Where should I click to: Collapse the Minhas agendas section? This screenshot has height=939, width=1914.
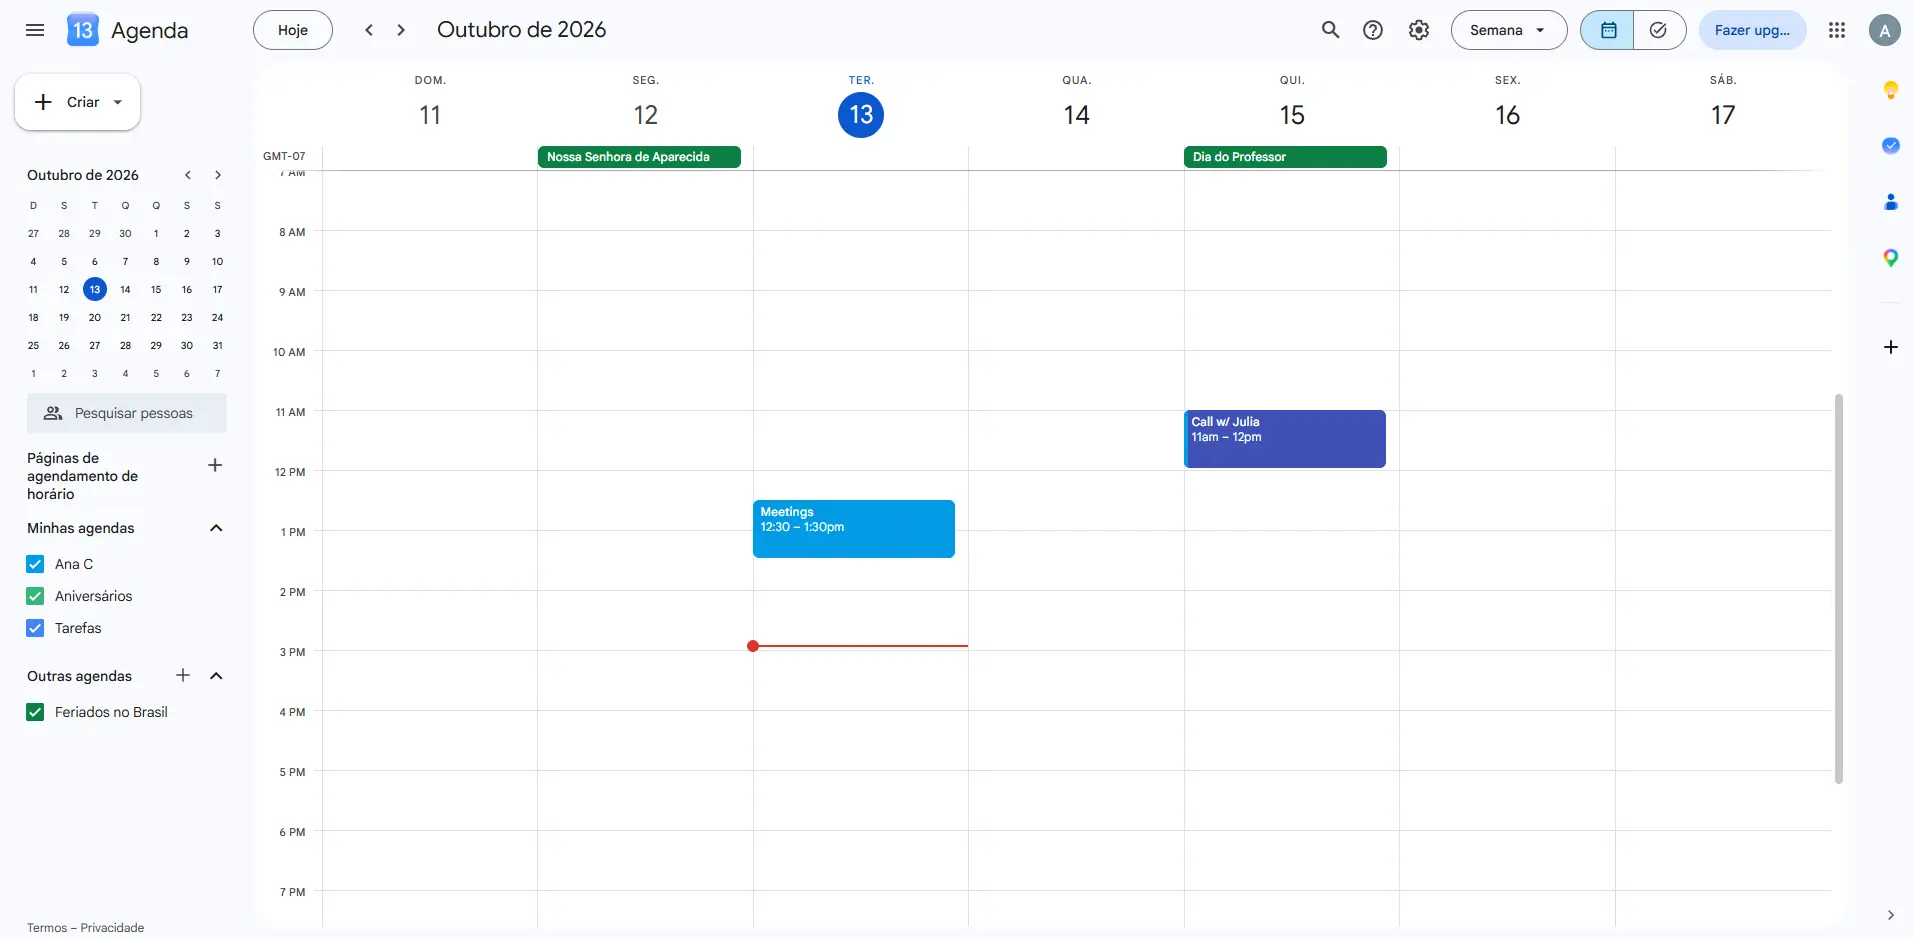(x=216, y=528)
